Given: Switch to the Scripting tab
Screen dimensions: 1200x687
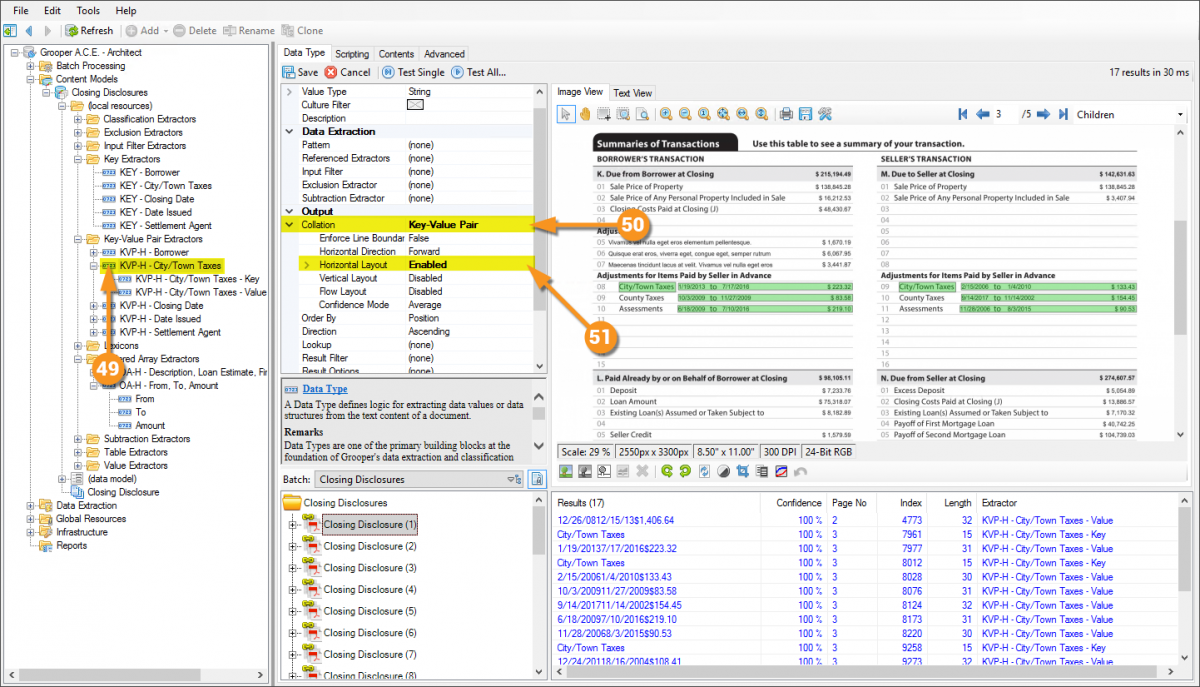Looking at the screenshot, I should [352, 54].
